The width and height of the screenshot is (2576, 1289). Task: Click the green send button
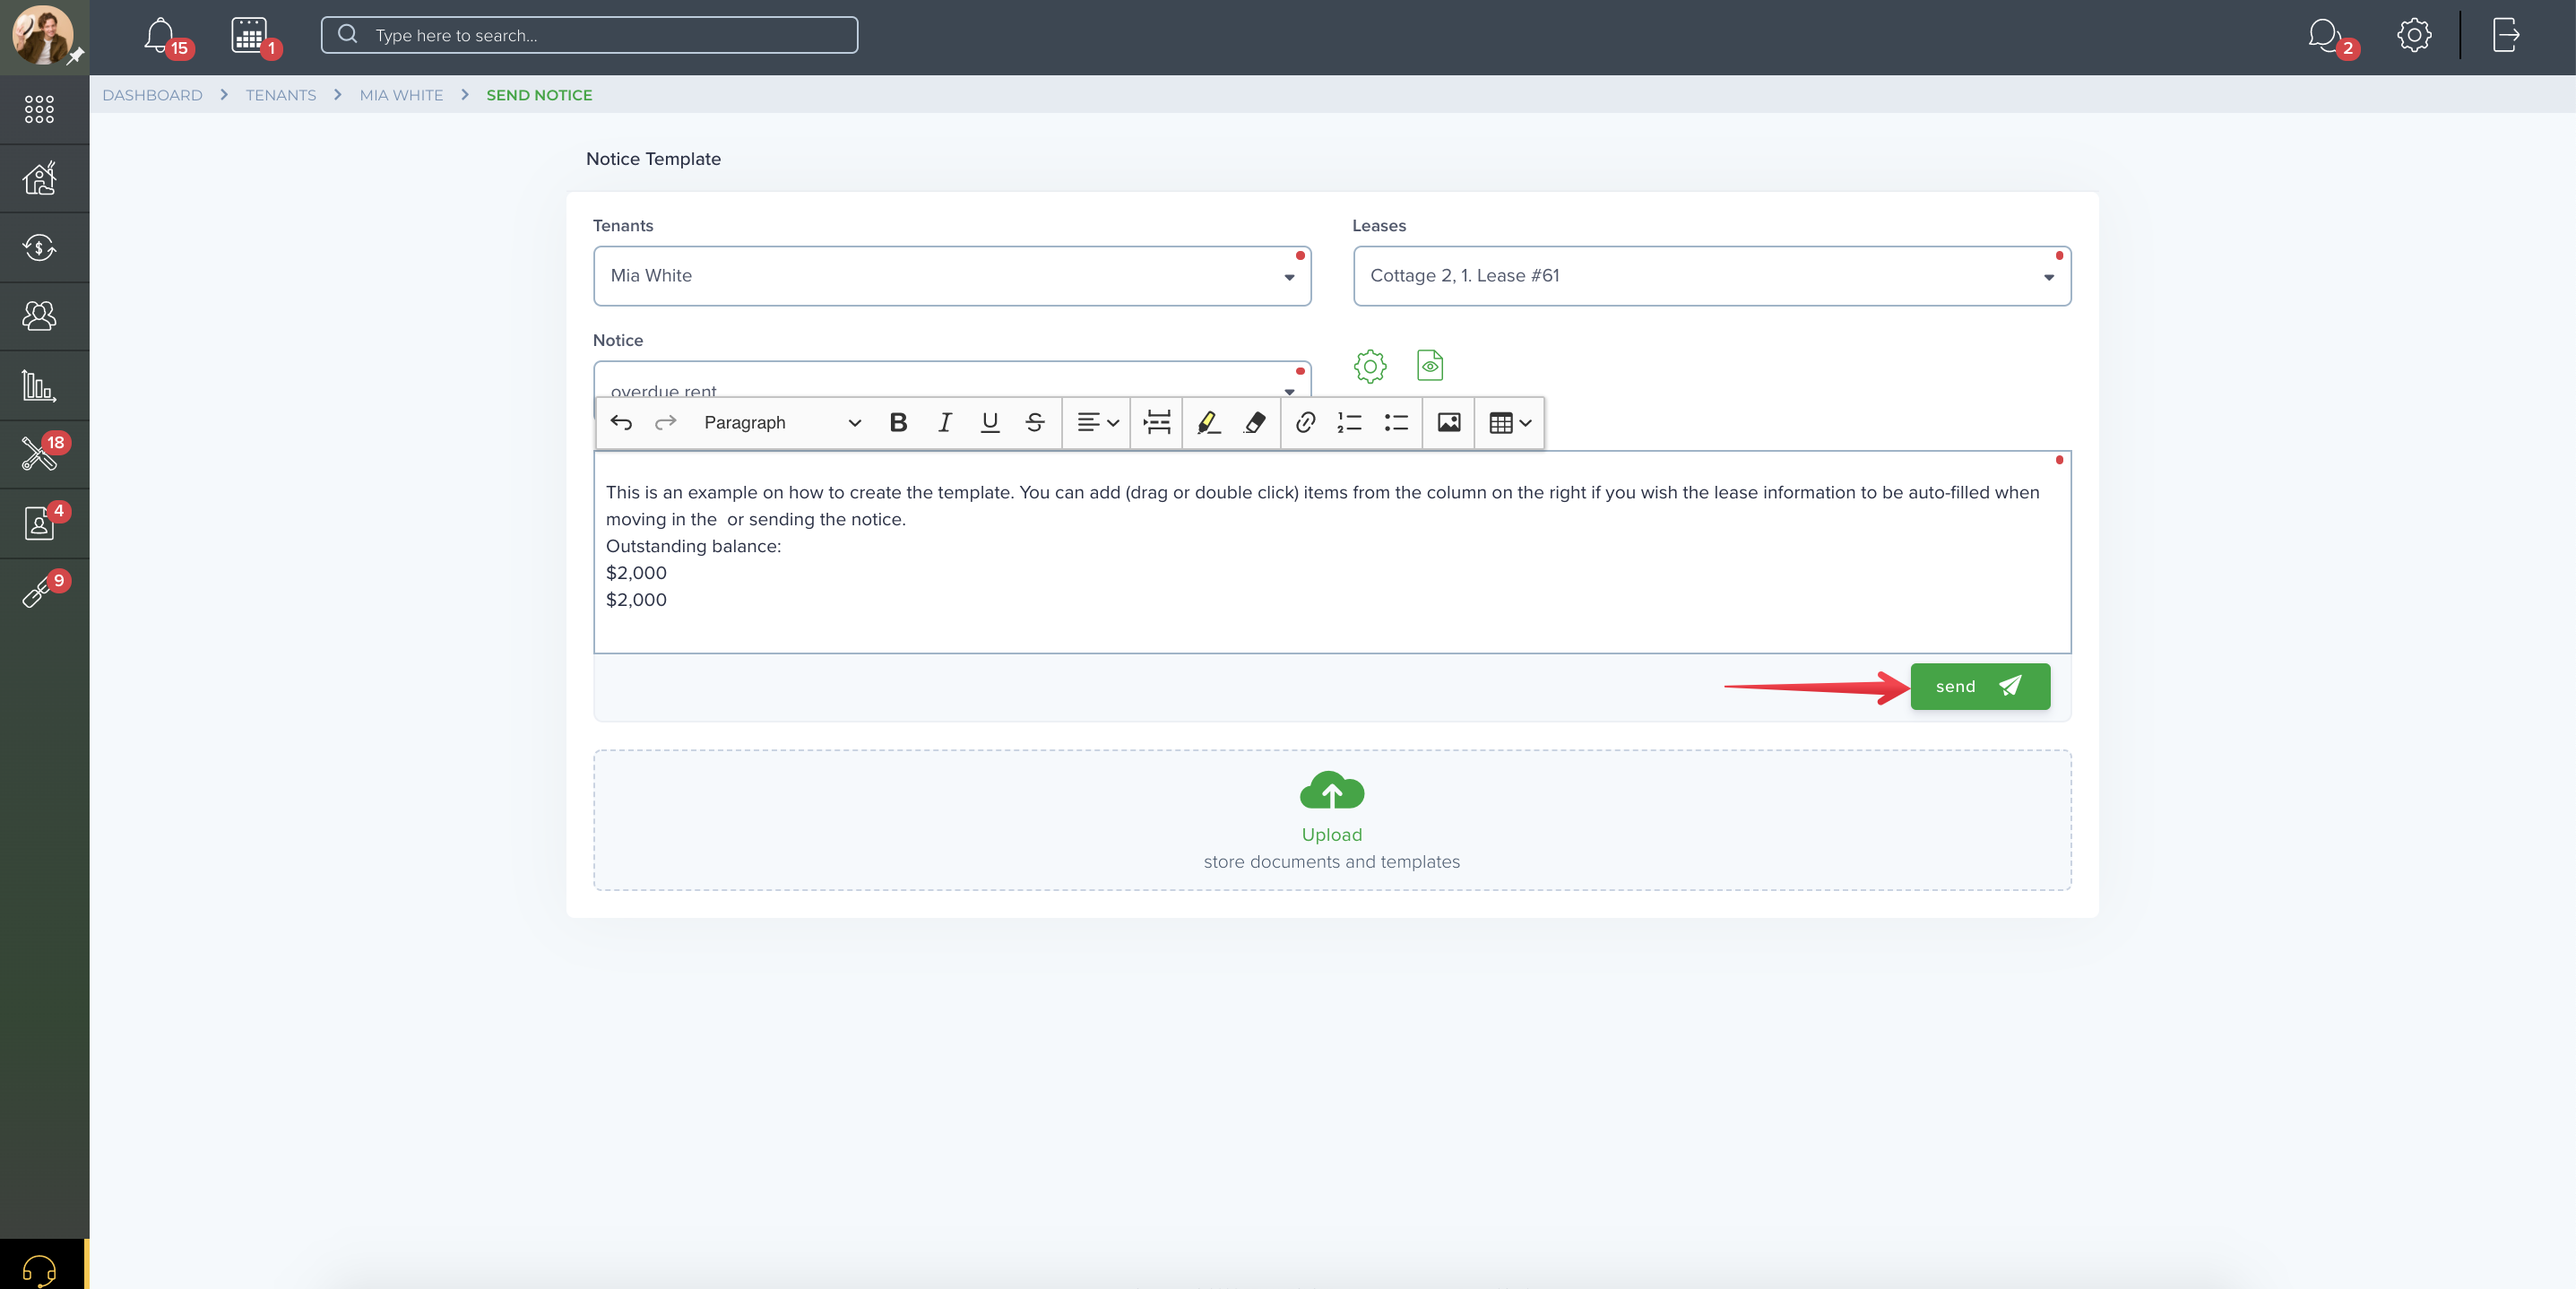1980,687
